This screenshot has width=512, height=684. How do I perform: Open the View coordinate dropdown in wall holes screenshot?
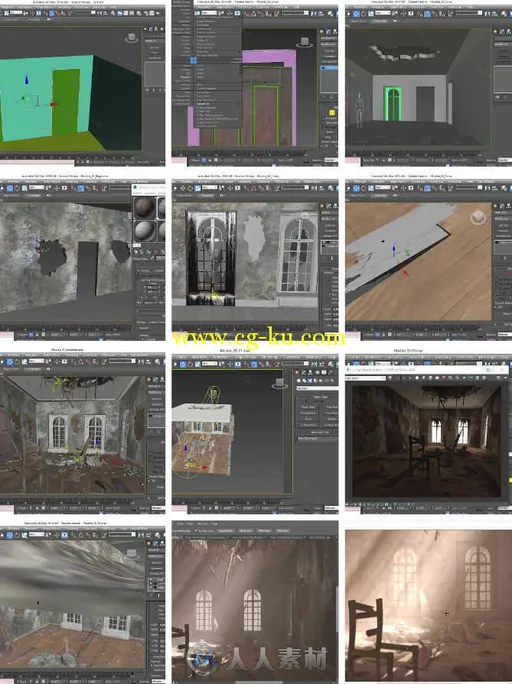click(37, 188)
